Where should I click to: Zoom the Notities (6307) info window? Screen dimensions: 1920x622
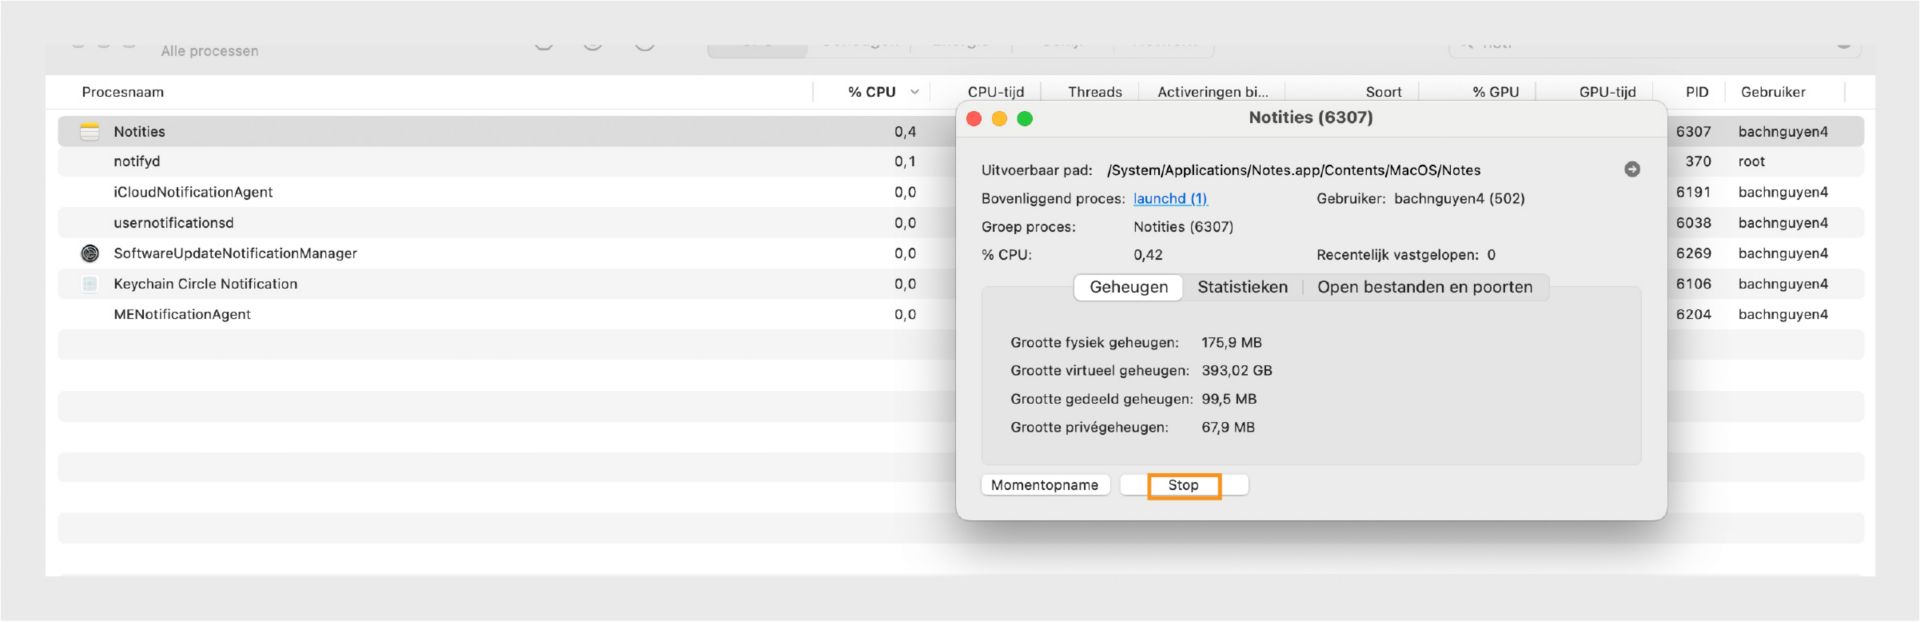(1024, 119)
